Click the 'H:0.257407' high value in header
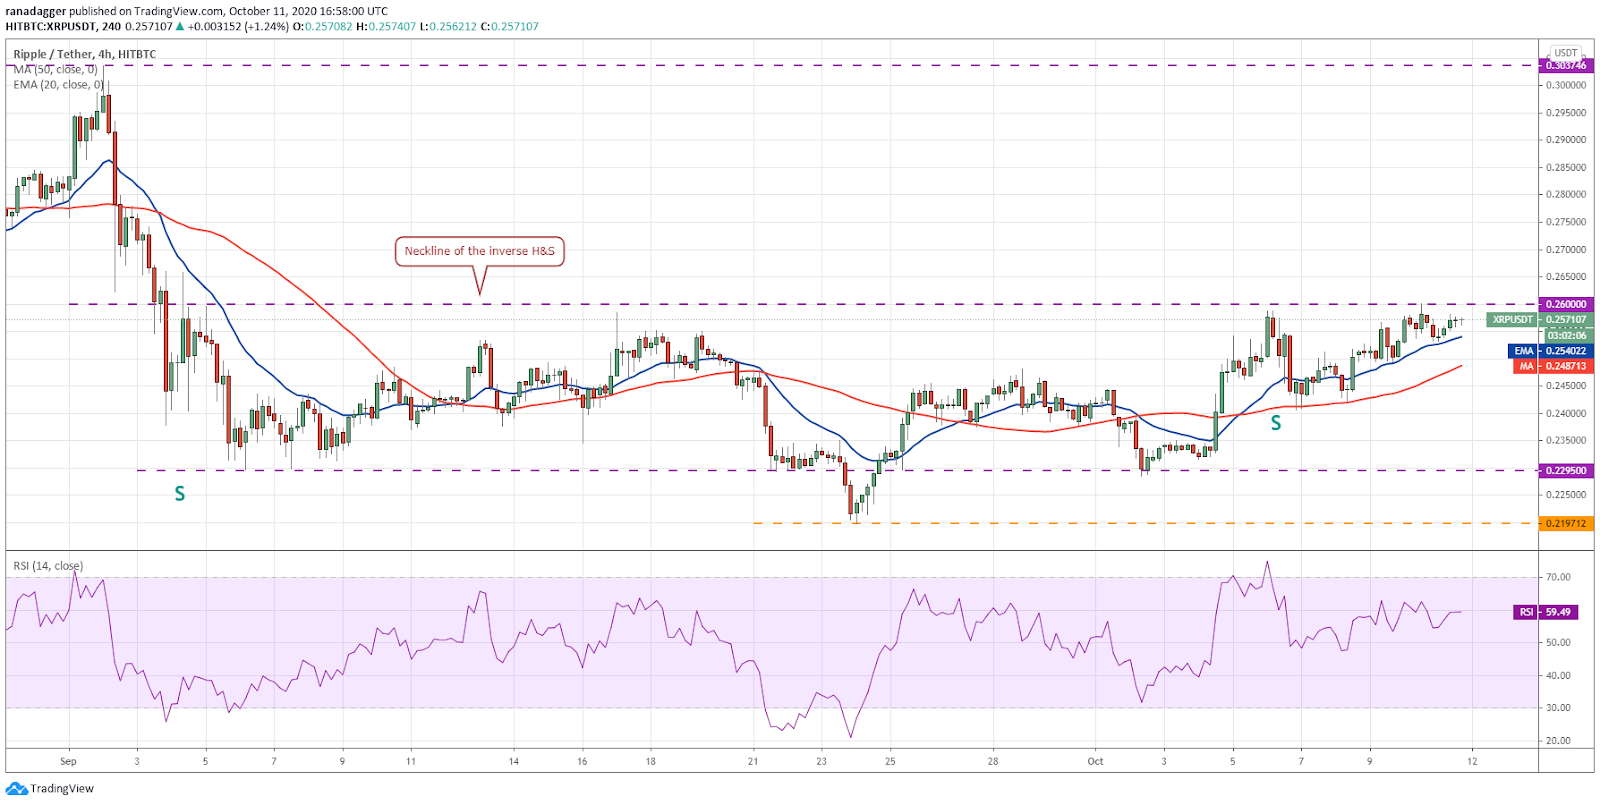The height and width of the screenshot is (805, 1600). [x=386, y=26]
